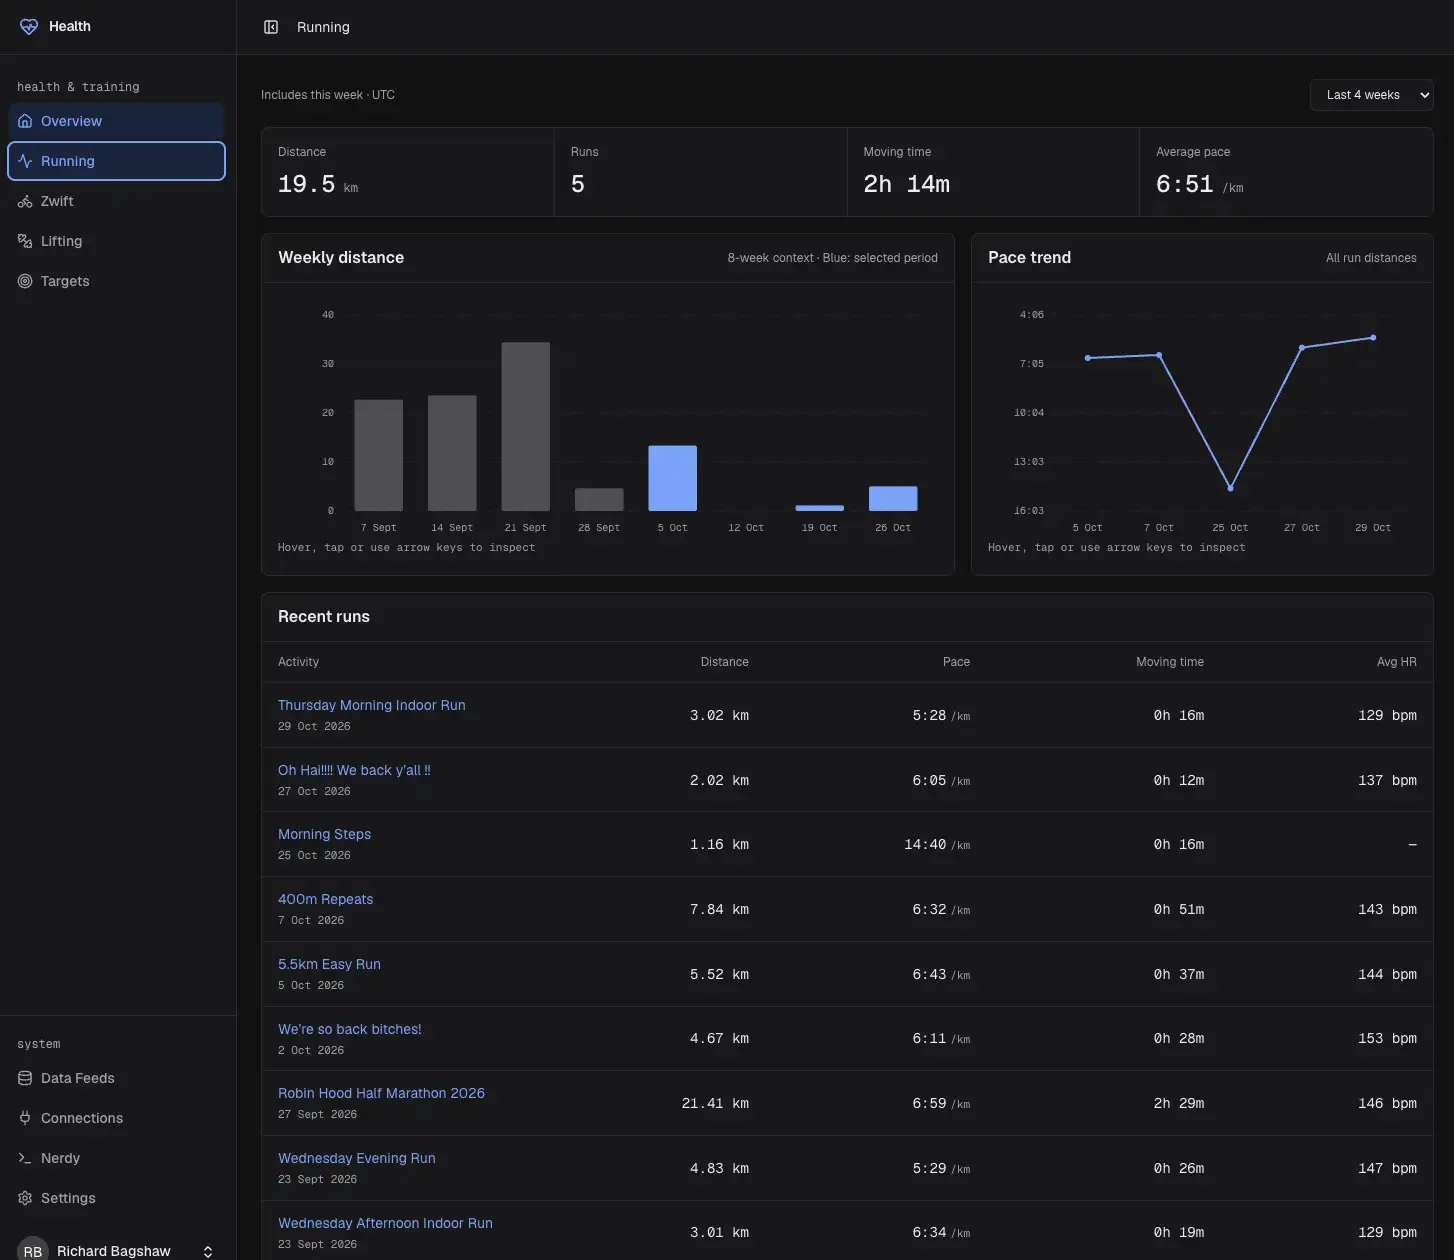1454x1260 pixels.
Task: Click the Targets bullseye icon
Action: pyautogui.click(x=25, y=281)
